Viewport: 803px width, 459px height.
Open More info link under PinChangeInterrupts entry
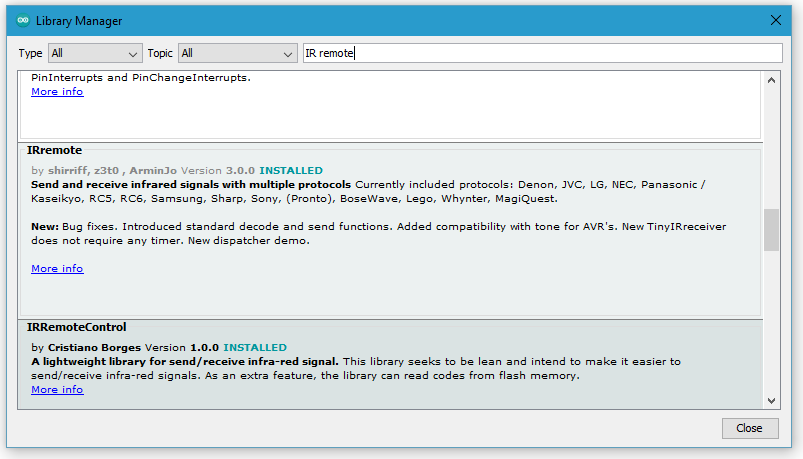57,92
